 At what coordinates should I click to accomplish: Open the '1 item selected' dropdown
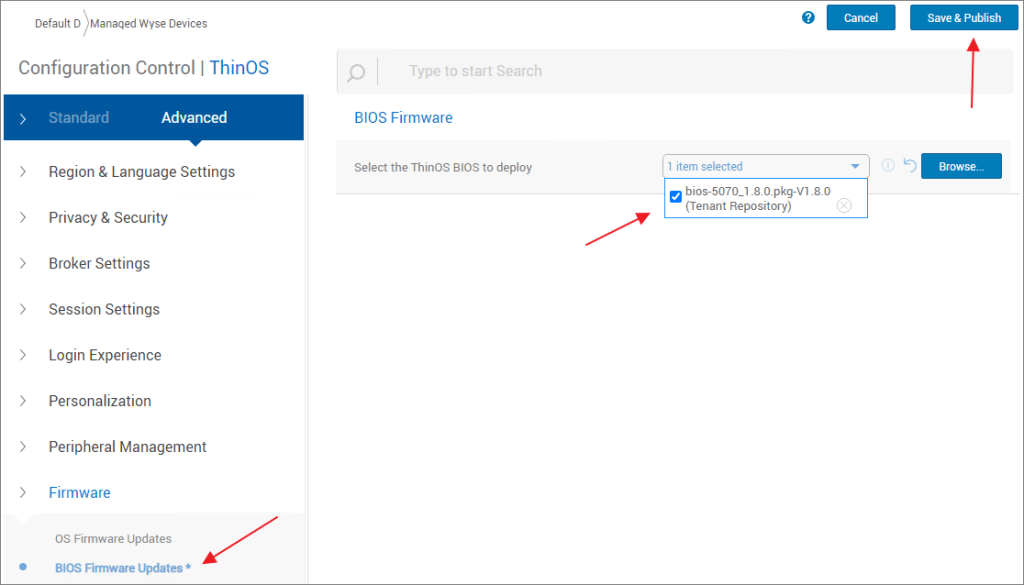coord(765,166)
